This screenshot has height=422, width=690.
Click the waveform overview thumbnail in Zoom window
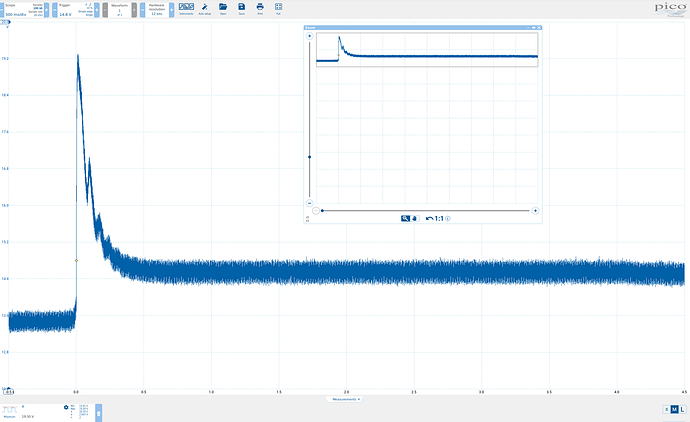427,50
